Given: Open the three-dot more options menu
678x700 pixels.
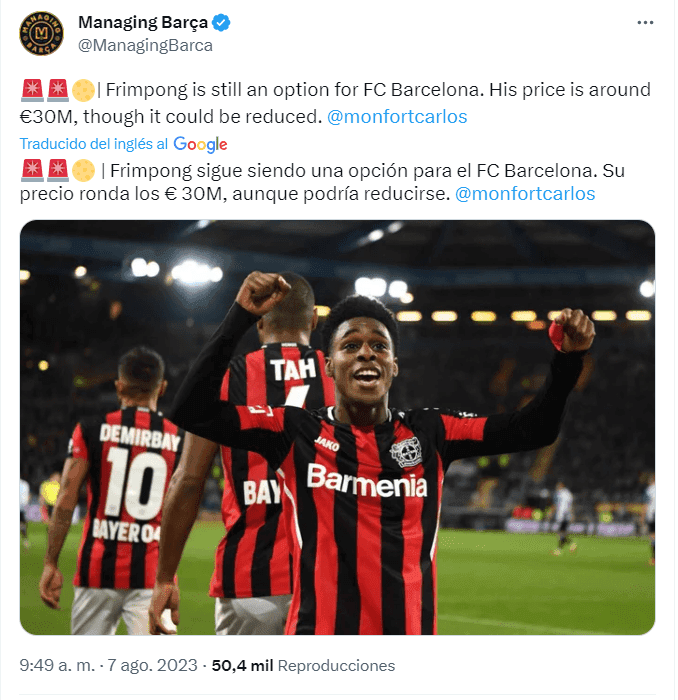Looking at the screenshot, I should [645, 23].
